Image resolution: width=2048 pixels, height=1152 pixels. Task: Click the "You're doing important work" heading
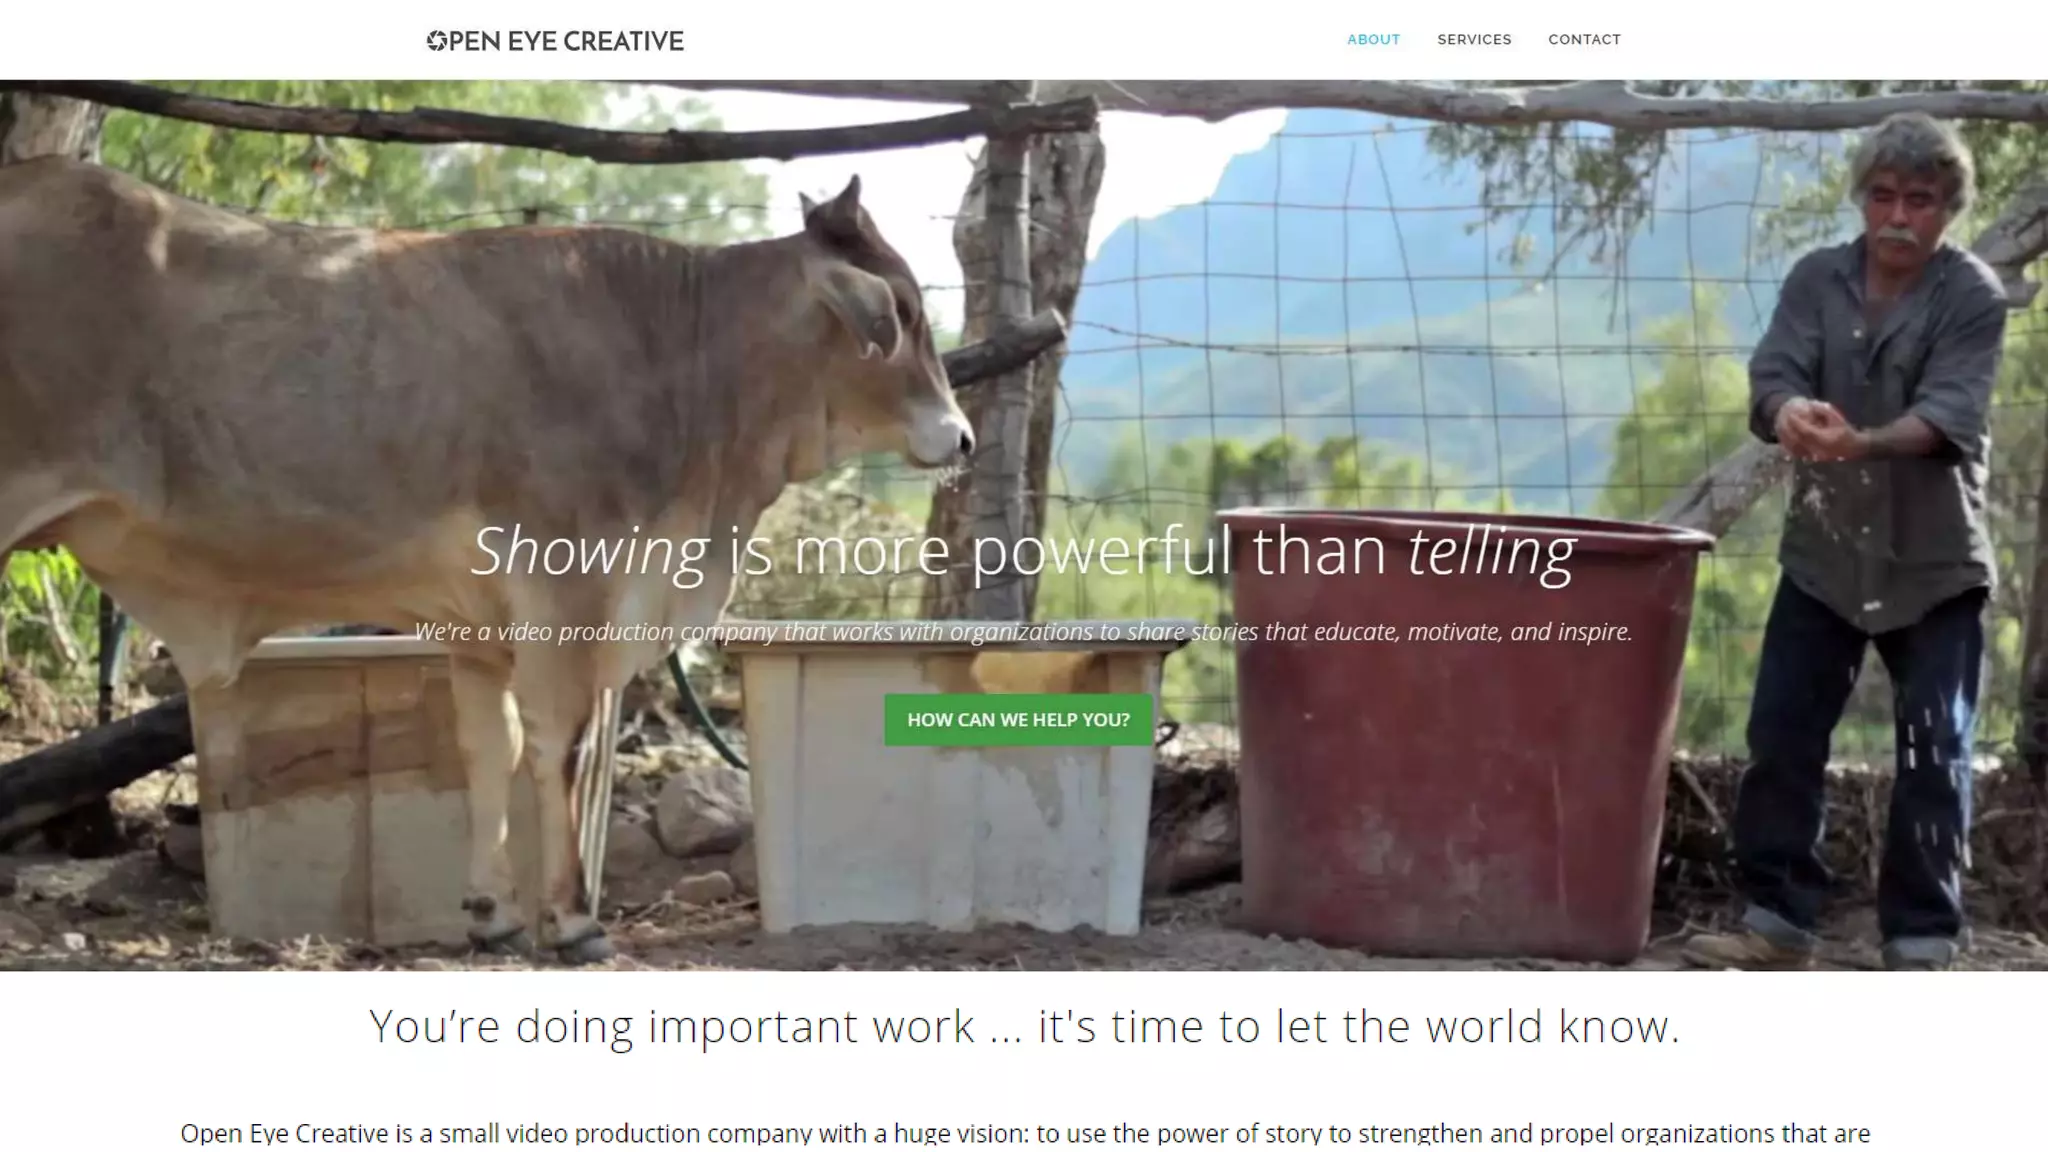click(x=1024, y=1026)
